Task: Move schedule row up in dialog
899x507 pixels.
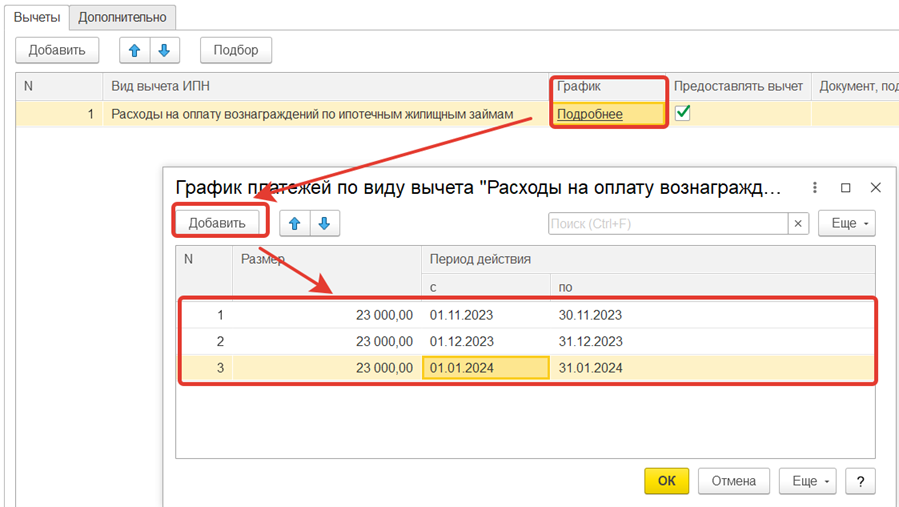Action: click(x=295, y=223)
